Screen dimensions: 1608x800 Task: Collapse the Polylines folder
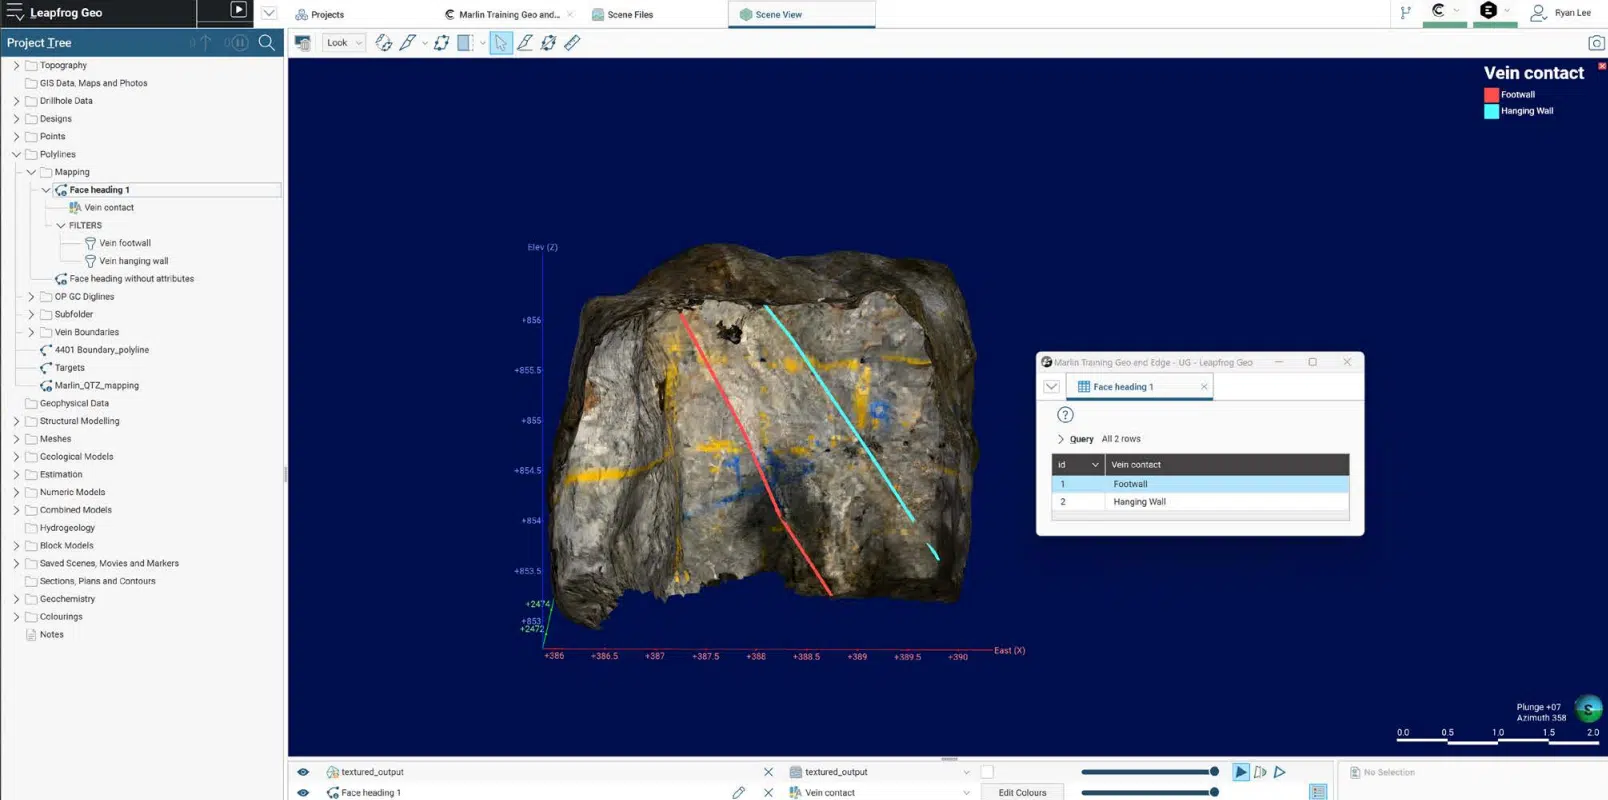(x=16, y=154)
